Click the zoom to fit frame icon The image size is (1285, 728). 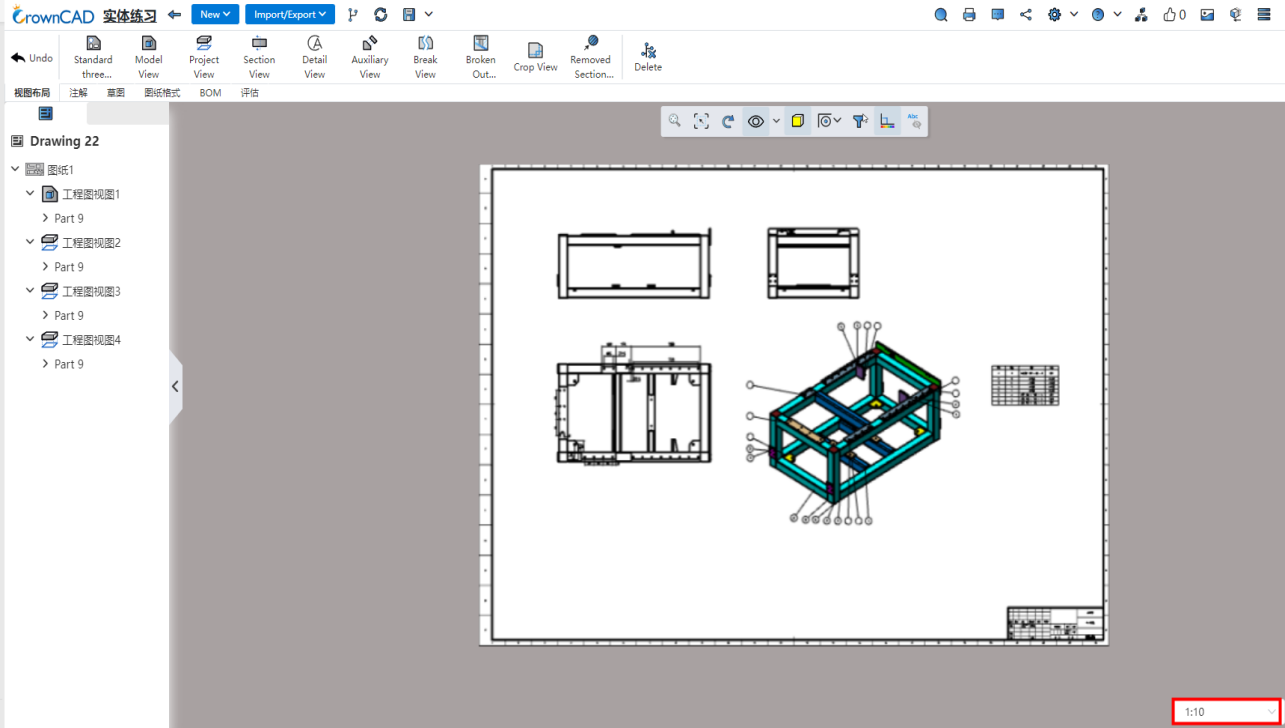(x=701, y=121)
